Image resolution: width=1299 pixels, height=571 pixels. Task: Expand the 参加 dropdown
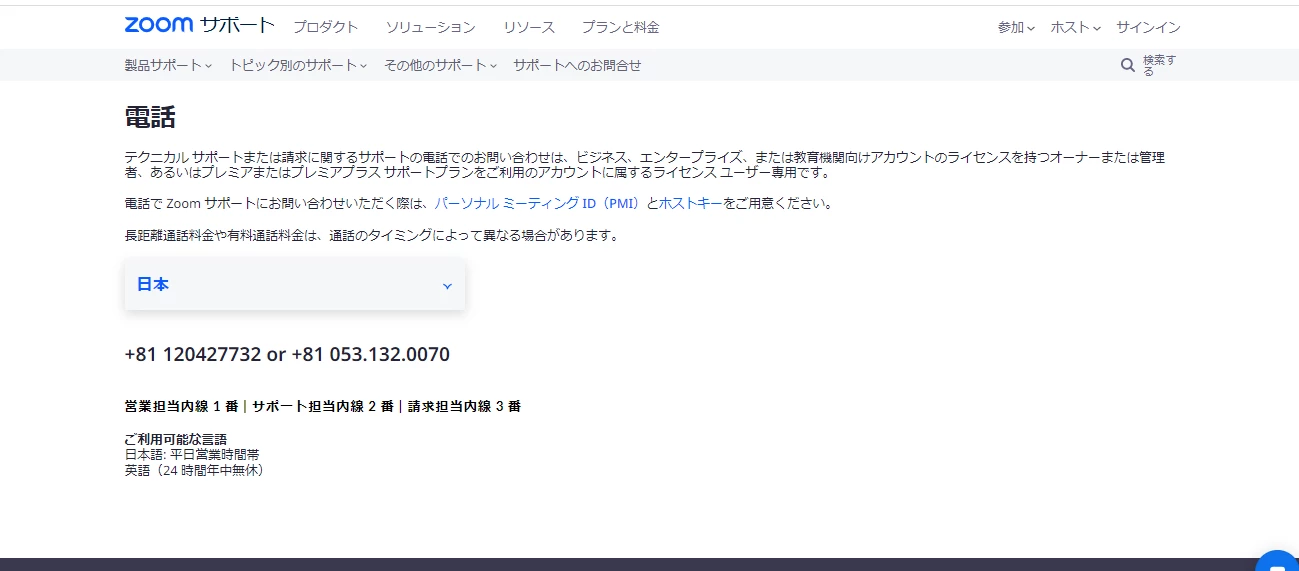pos(1016,28)
